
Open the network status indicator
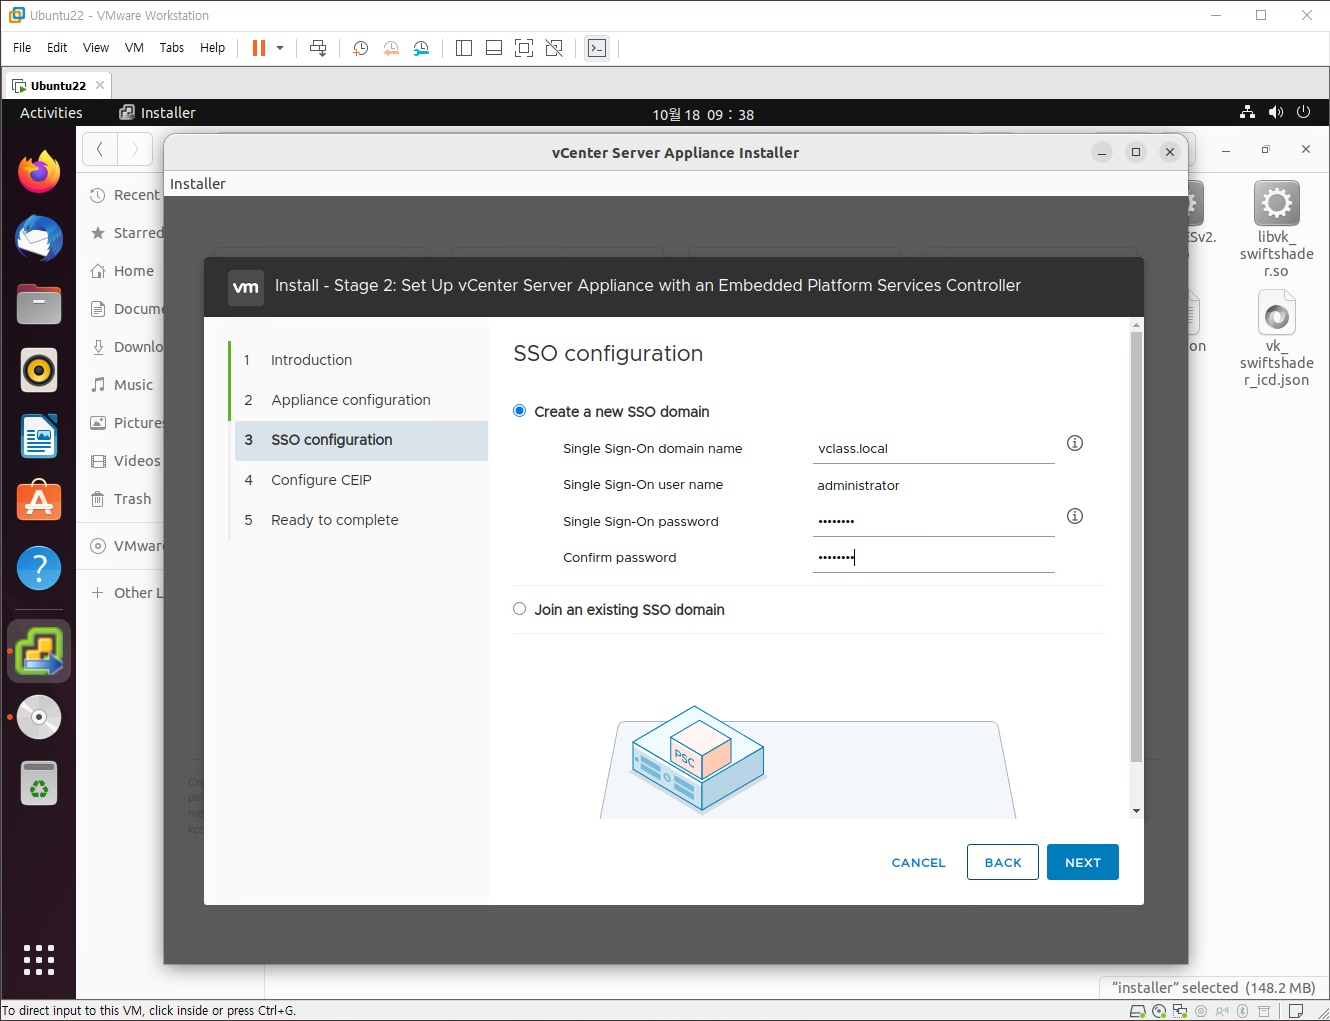1247,112
